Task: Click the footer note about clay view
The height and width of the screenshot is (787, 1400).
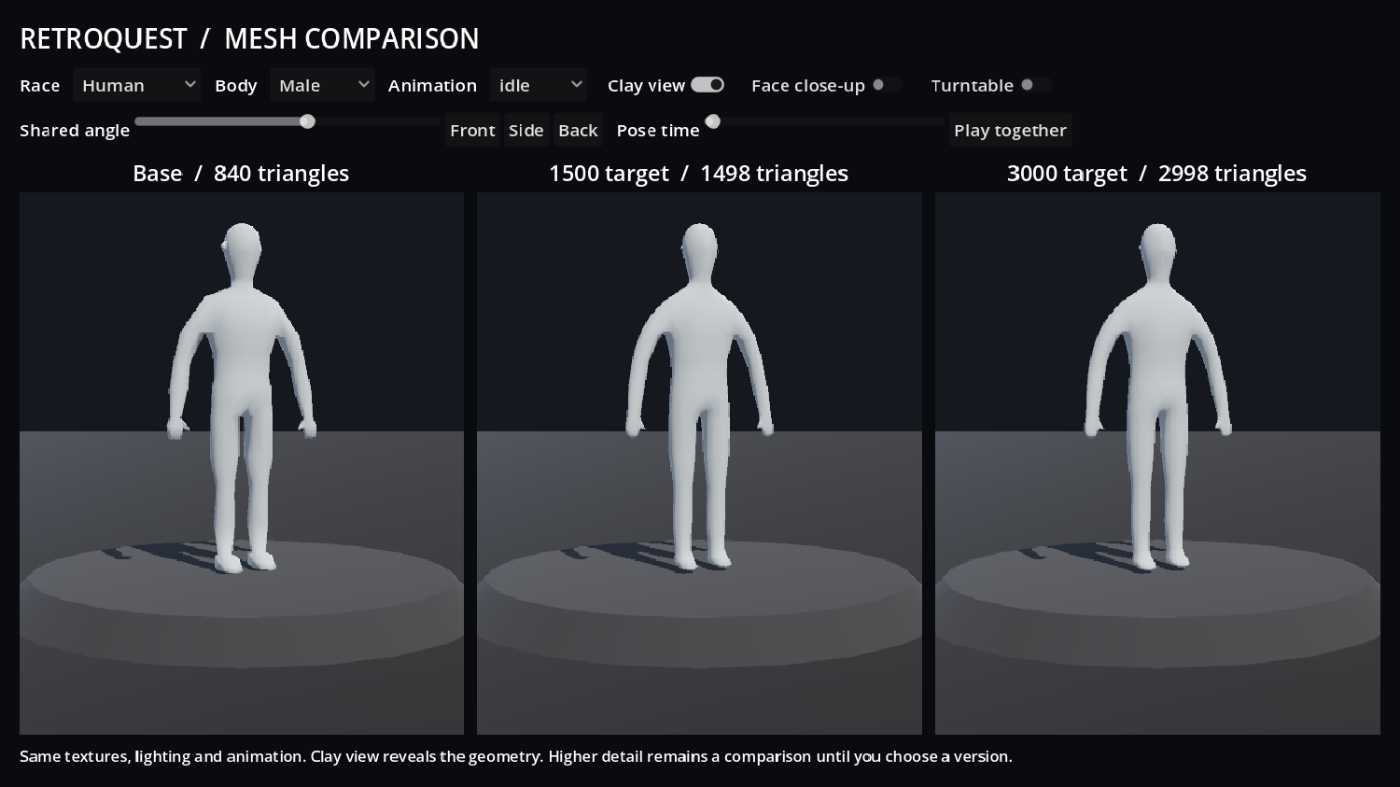Action: pyautogui.click(x=516, y=756)
